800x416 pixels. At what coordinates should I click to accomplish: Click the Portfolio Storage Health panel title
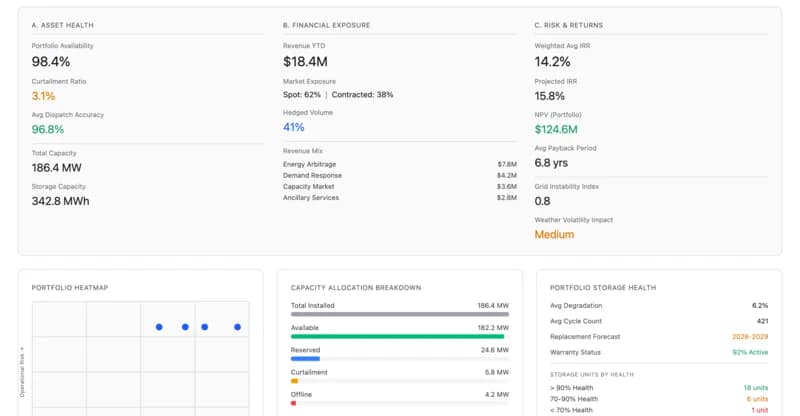[x=603, y=287]
